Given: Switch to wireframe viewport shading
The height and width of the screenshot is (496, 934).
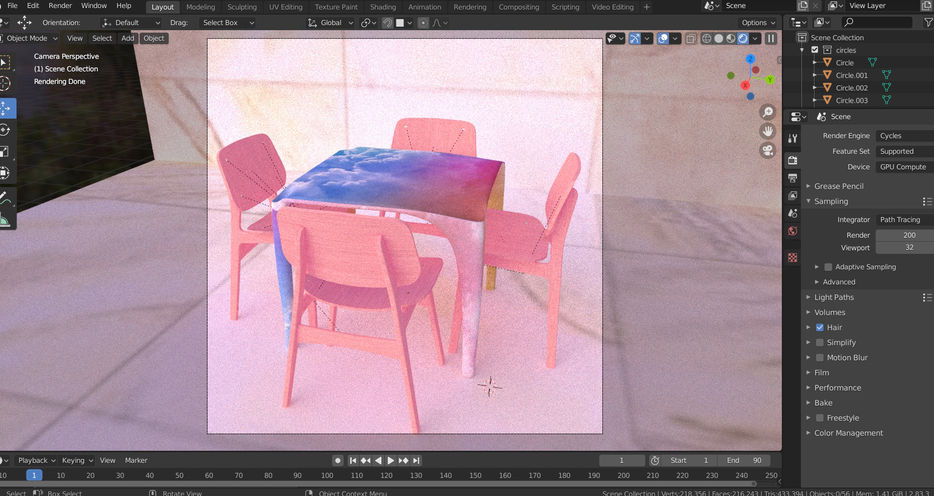Looking at the screenshot, I should [706, 39].
